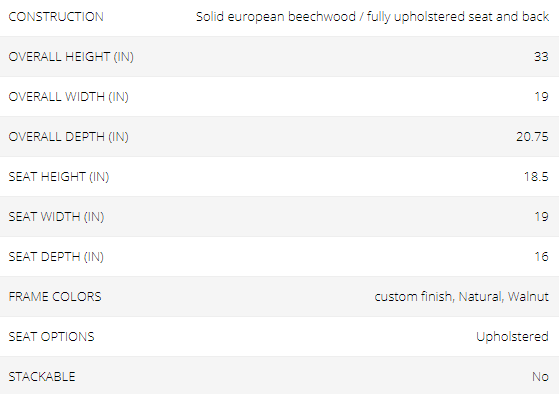Select the overall height value 33

coord(541,57)
